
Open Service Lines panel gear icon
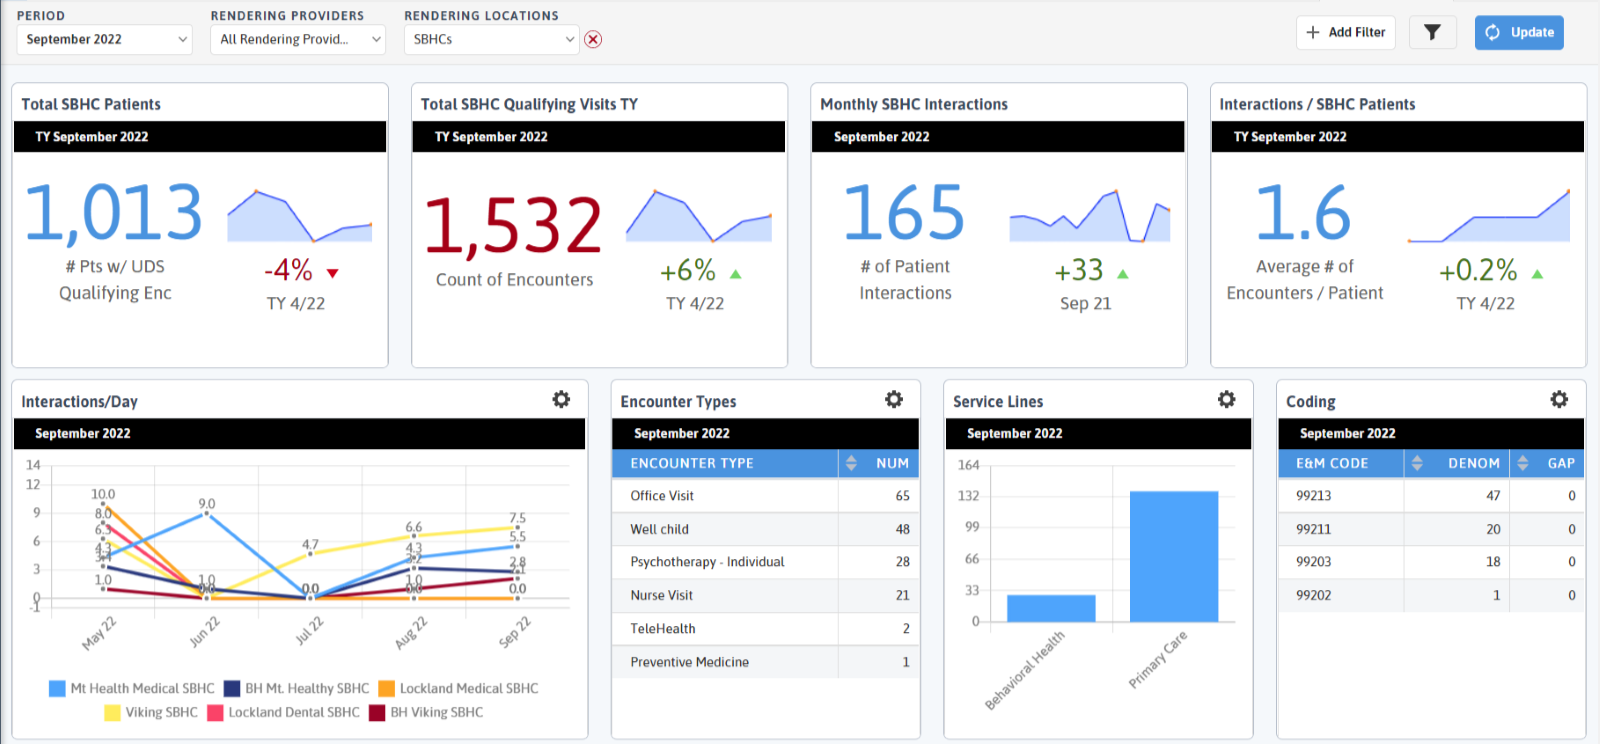tap(1227, 399)
